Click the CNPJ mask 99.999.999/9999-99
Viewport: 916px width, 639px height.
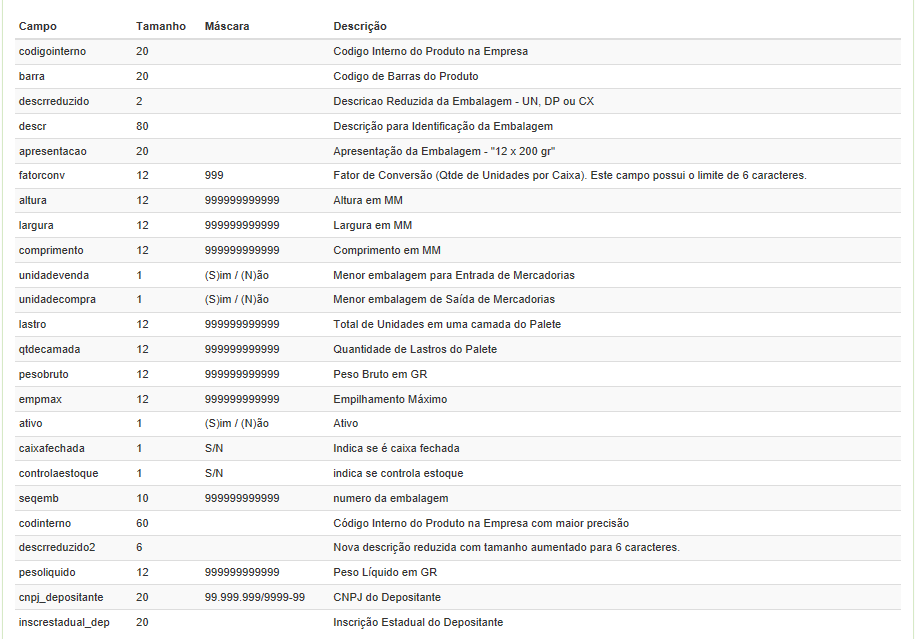(x=255, y=597)
